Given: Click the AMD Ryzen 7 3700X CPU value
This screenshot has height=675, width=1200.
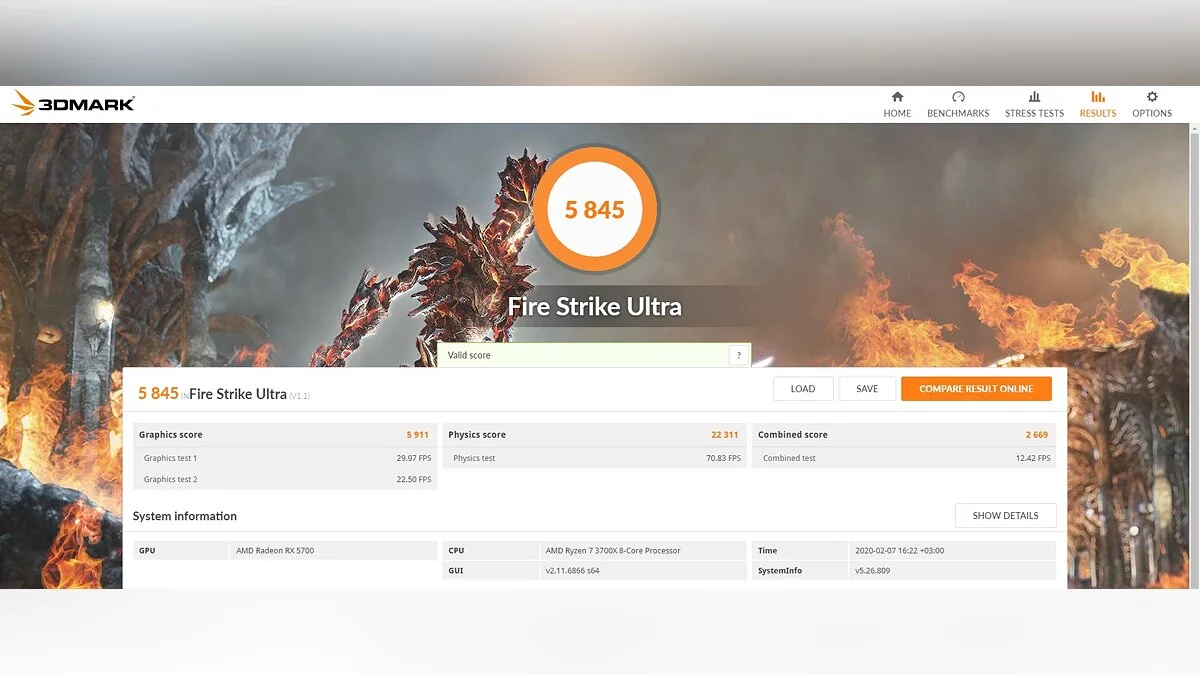Looking at the screenshot, I should pos(613,551).
